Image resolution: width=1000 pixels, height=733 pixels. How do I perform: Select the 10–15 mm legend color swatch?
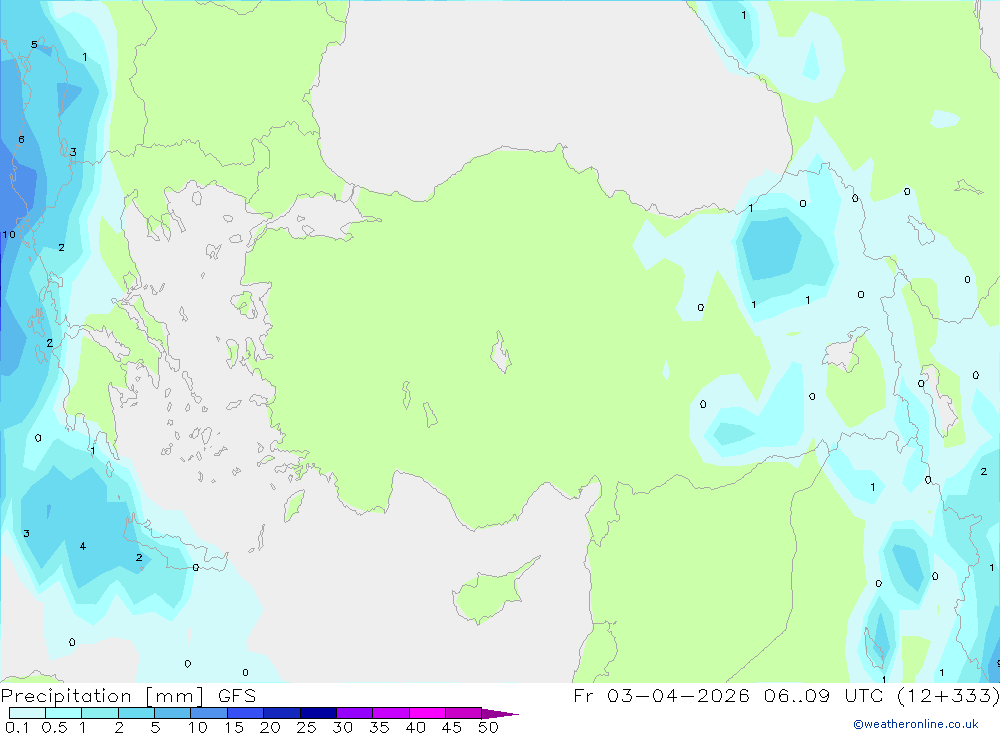[x=209, y=713]
